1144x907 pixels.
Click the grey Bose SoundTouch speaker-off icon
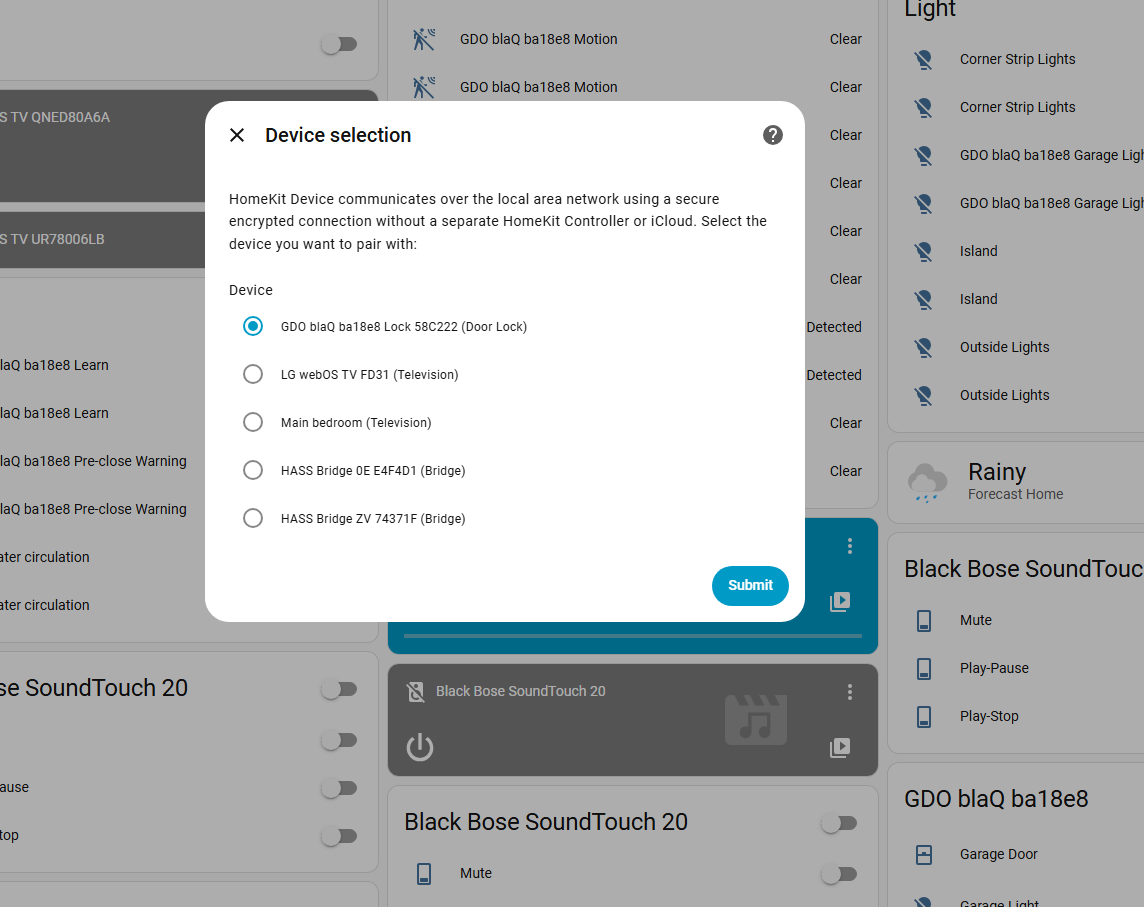tap(416, 692)
